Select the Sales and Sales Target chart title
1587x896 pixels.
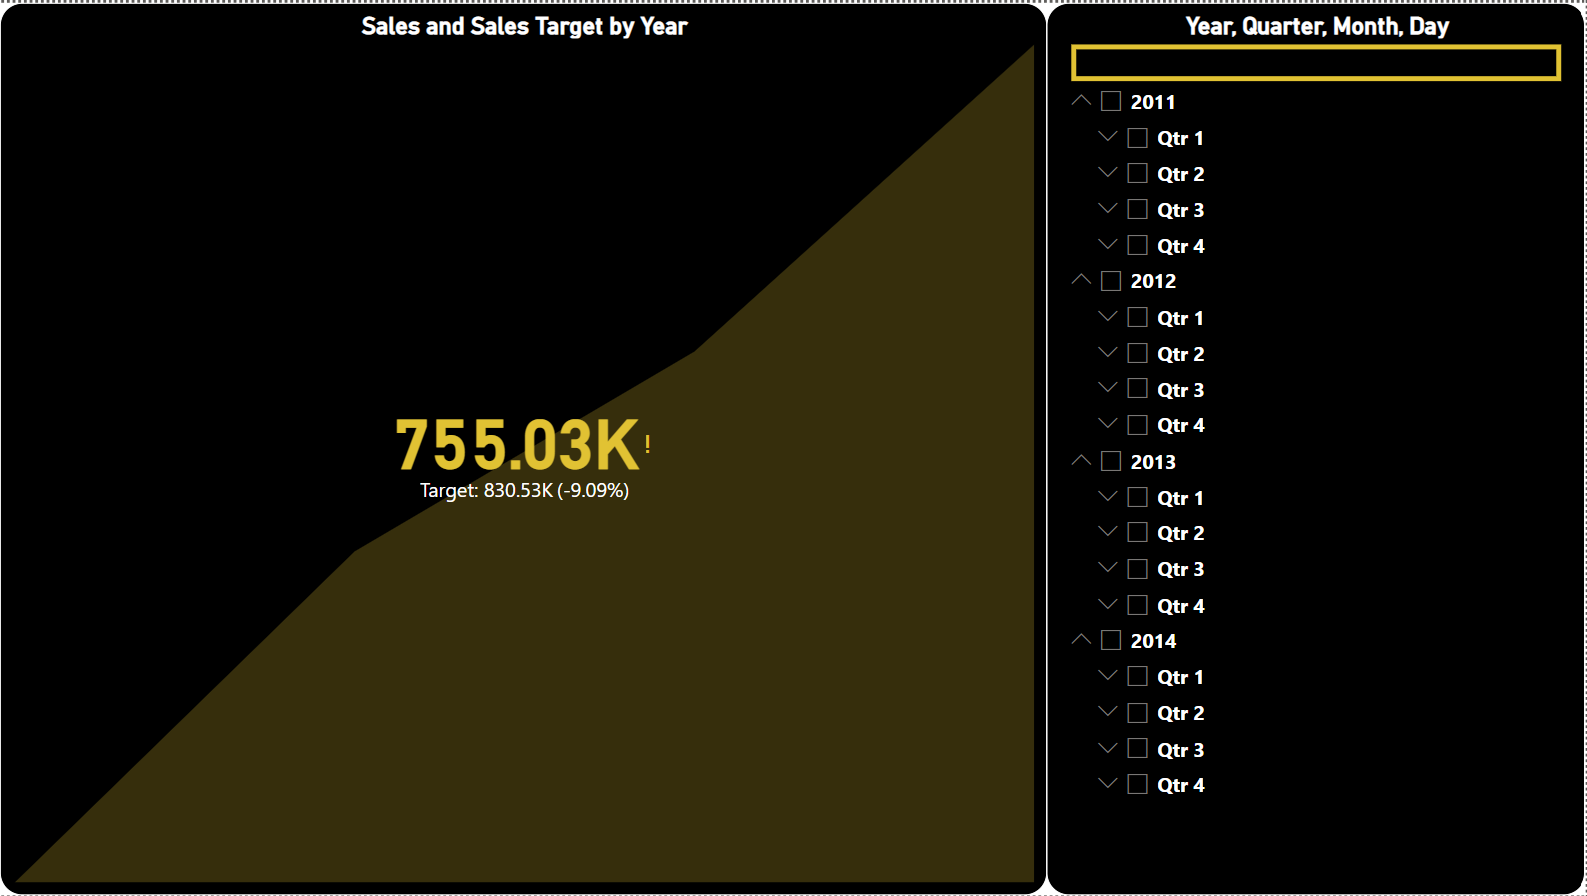[x=522, y=27]
